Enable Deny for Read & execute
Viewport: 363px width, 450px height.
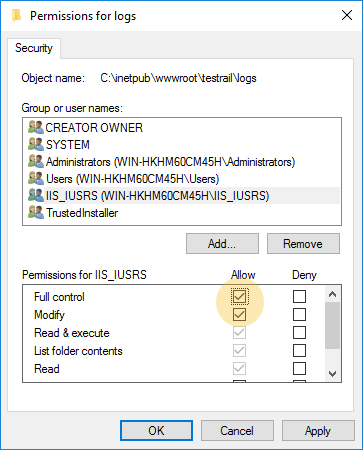[299, 332]
